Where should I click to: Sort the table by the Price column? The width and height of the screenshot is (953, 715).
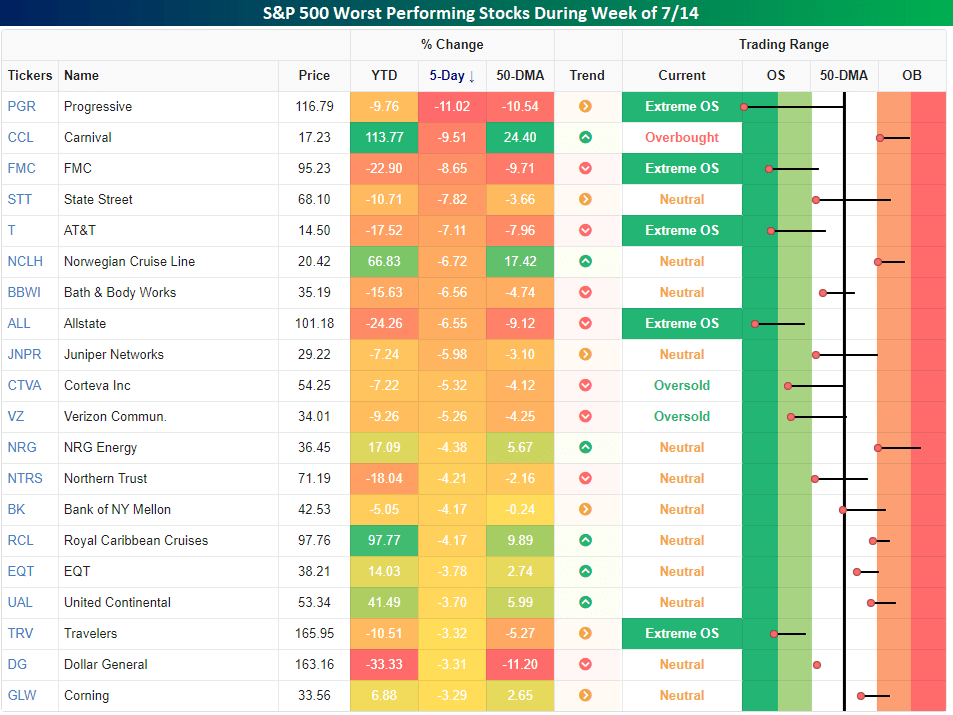pyautogui.click(x=314, y=76)
